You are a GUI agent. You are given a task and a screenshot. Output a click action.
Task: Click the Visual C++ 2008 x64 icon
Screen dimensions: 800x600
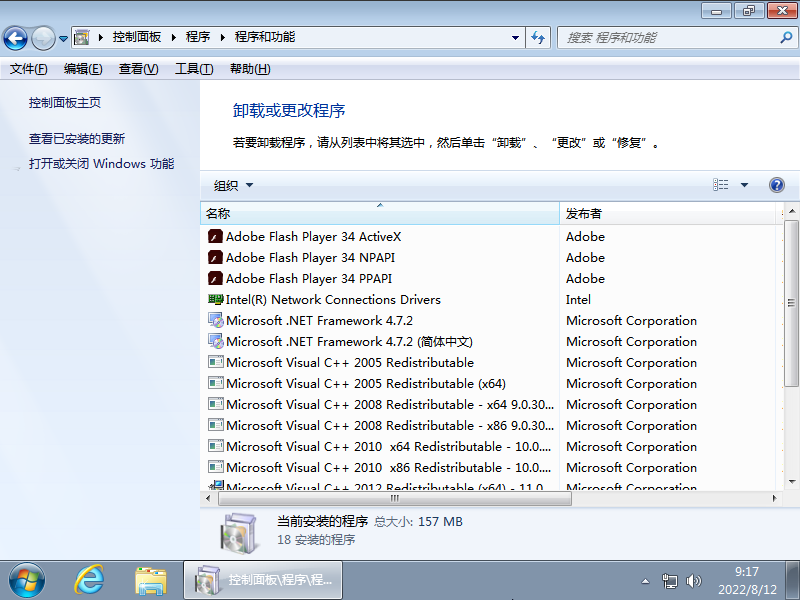(216, 404)
